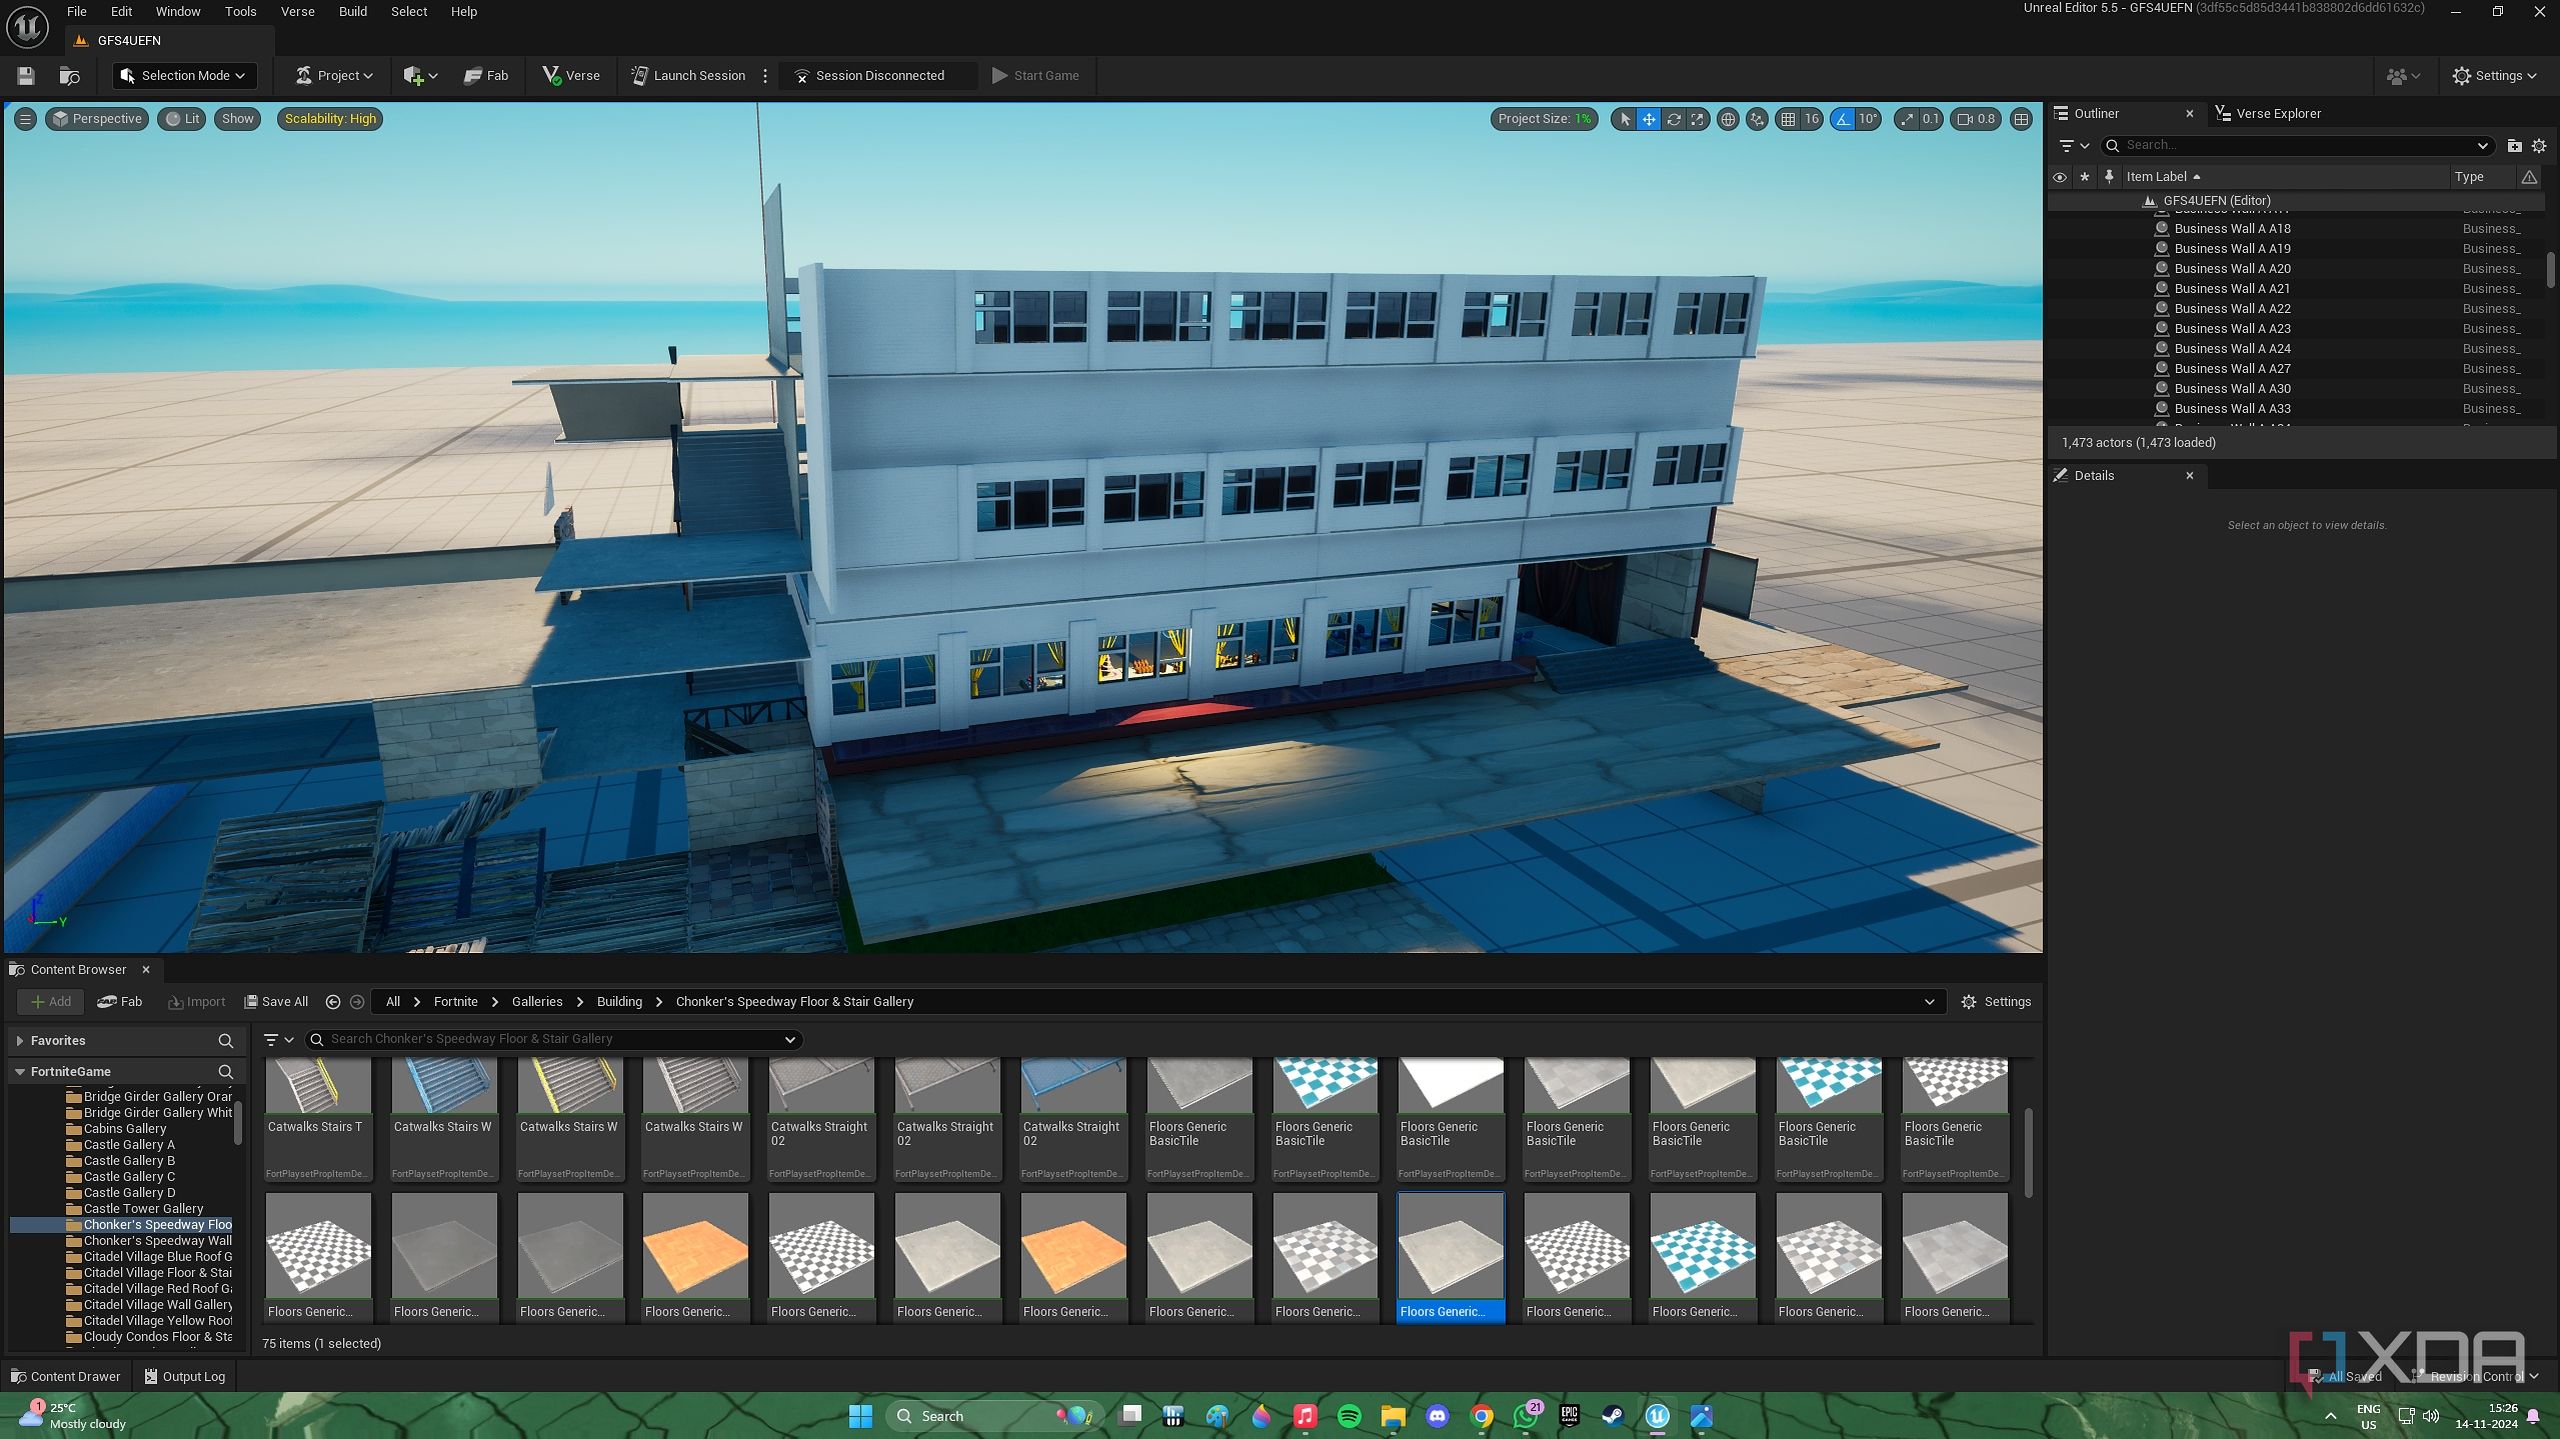2560x1439 pixels.
Task: Open the Verse toolbar button
Action: (571, 75)
